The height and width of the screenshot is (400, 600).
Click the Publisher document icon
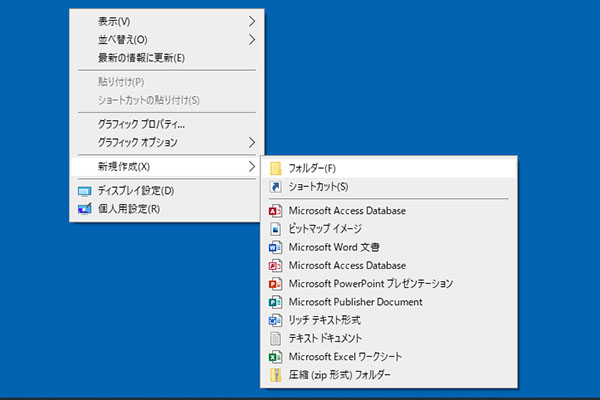pos(276,302)
